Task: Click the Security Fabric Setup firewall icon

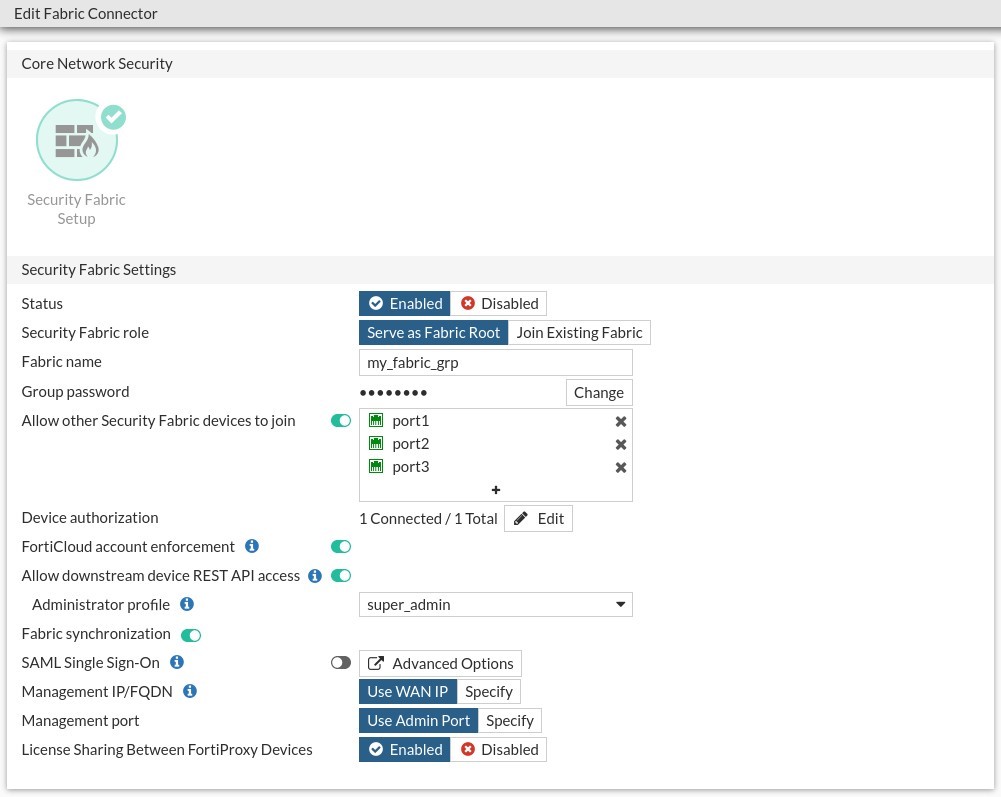Action: click(76, 139)
